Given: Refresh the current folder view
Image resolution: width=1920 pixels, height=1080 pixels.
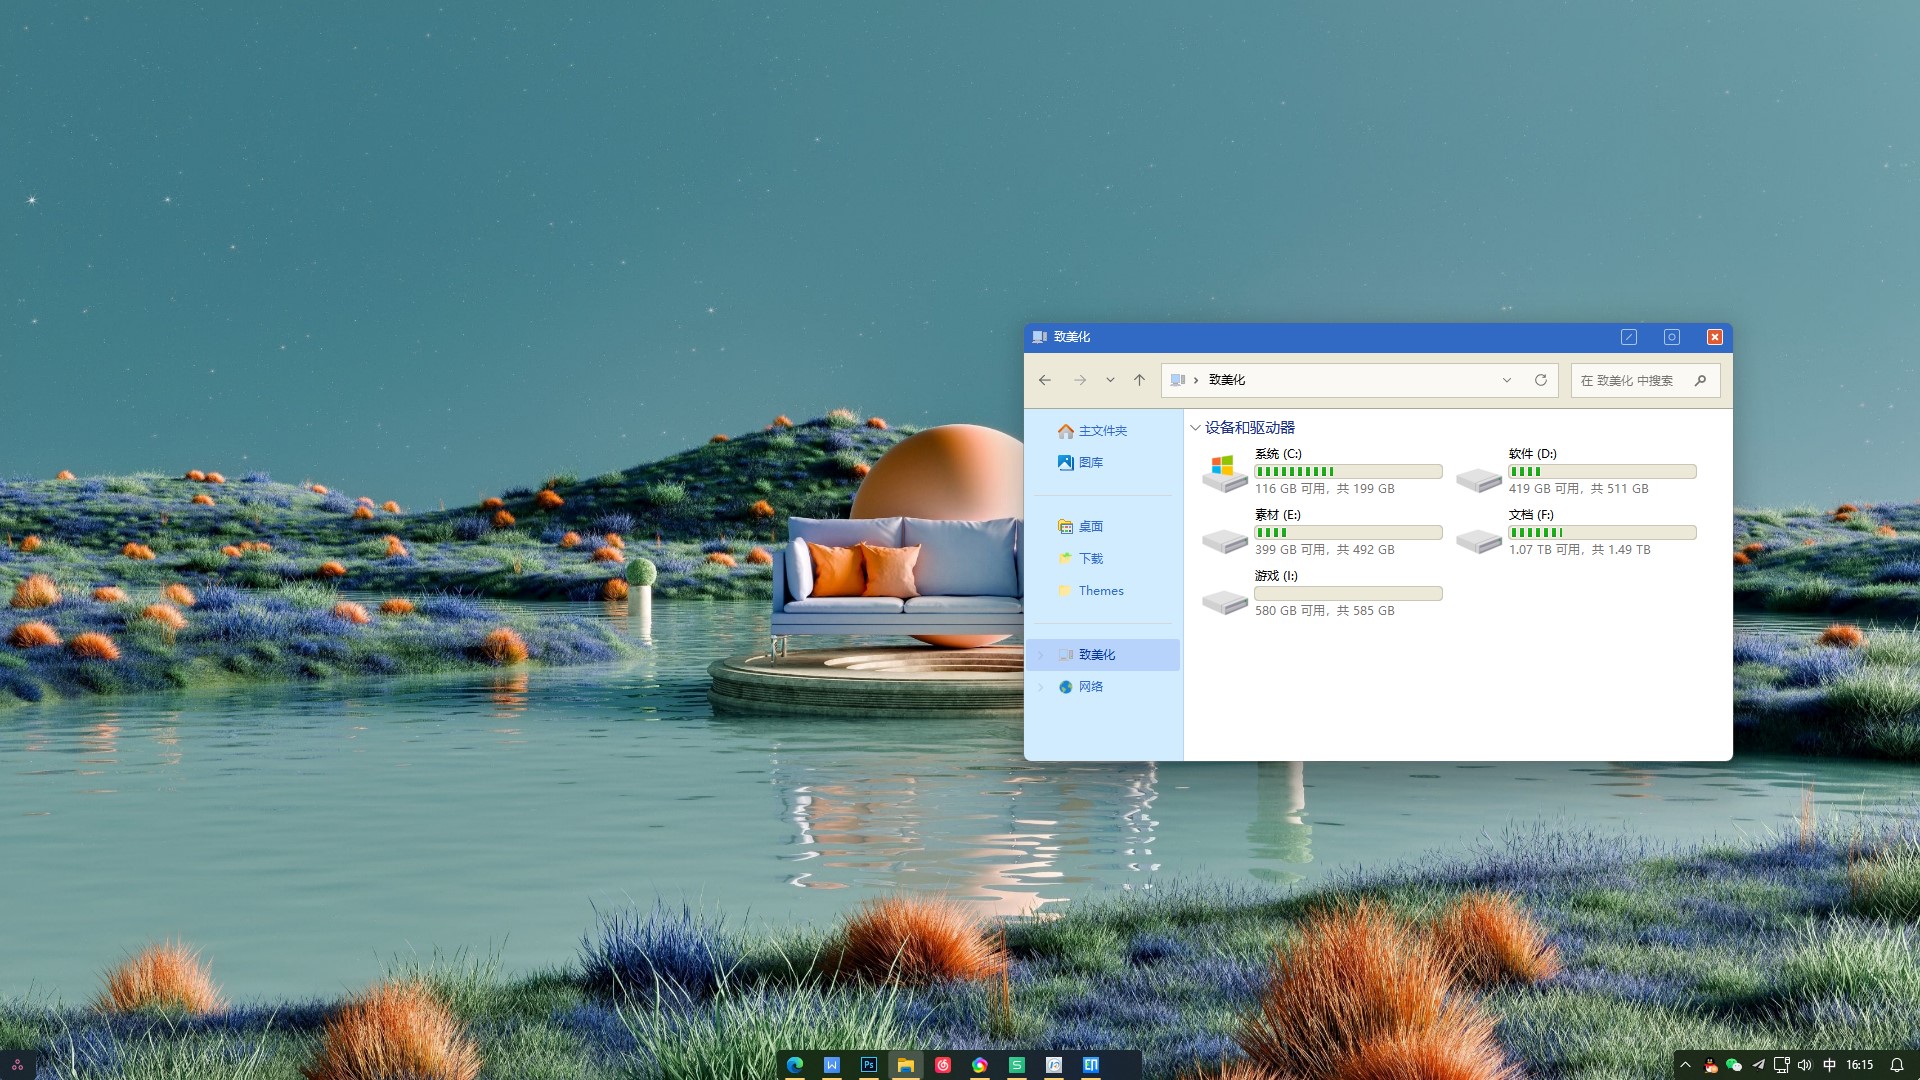Looking at the screenshot, I should 1540,380.
